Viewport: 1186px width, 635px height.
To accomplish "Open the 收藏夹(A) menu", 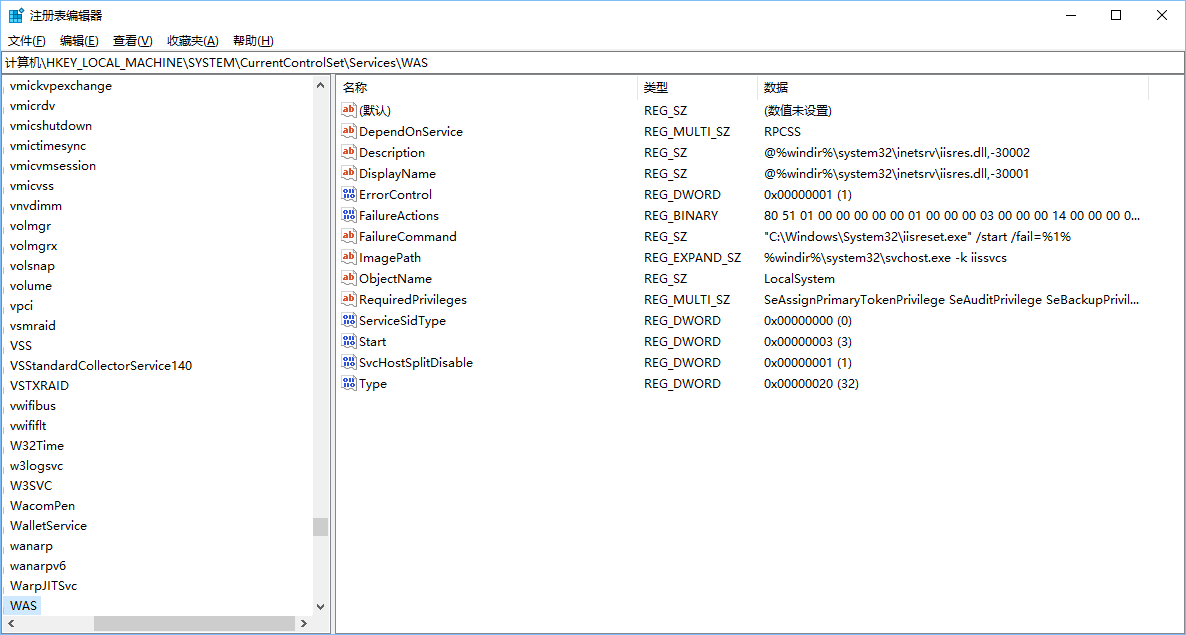I will [x=193, y=41].
